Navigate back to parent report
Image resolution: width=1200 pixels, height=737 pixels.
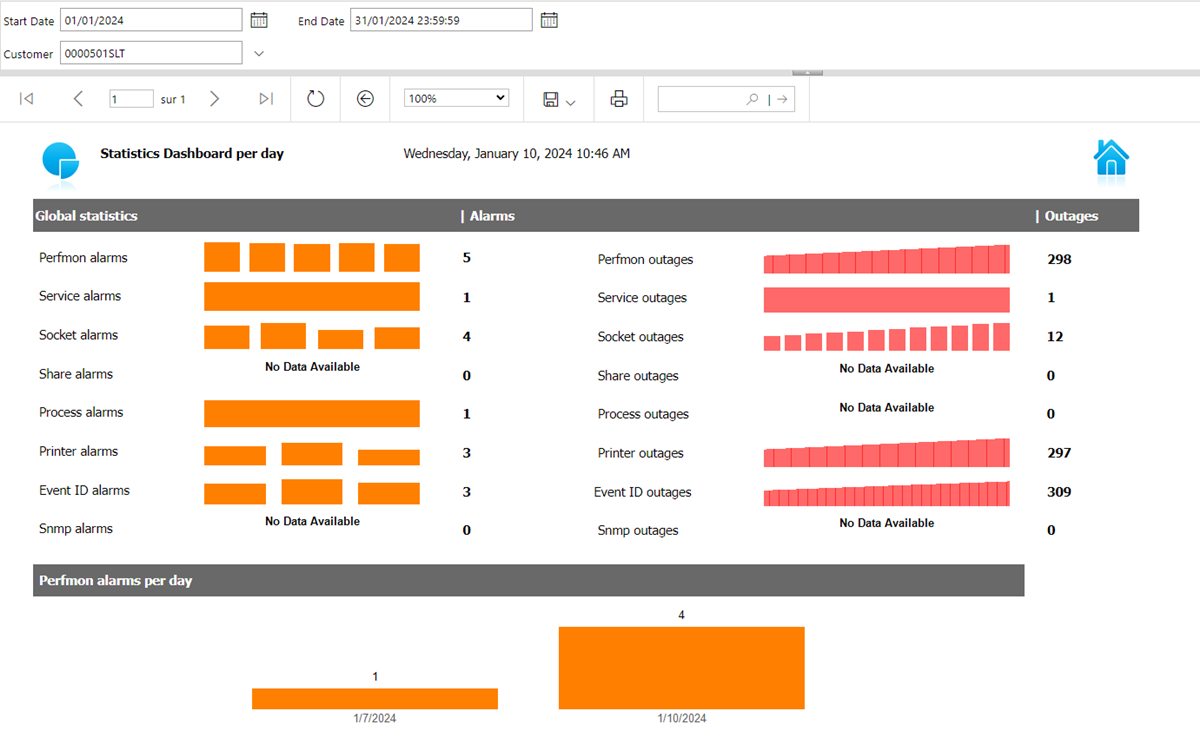coord(365,99)
